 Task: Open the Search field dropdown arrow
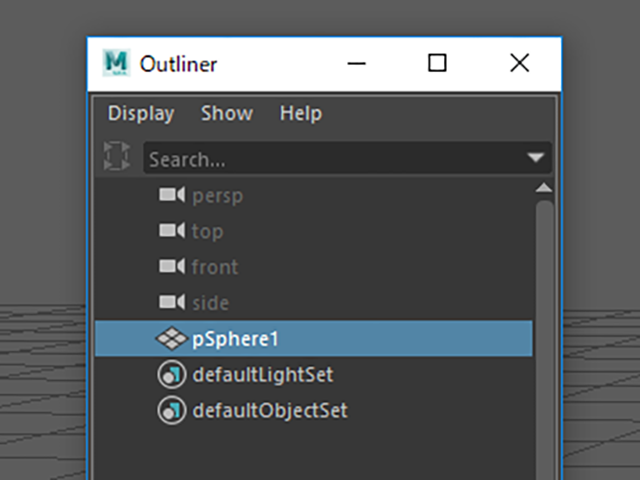[x=536, y=157]
